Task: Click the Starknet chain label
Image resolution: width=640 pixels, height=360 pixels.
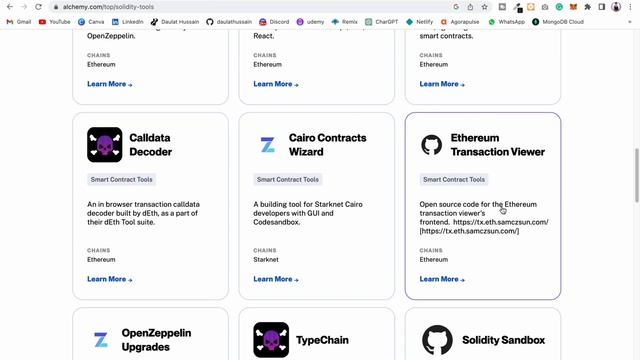Action: coord(266,260)
